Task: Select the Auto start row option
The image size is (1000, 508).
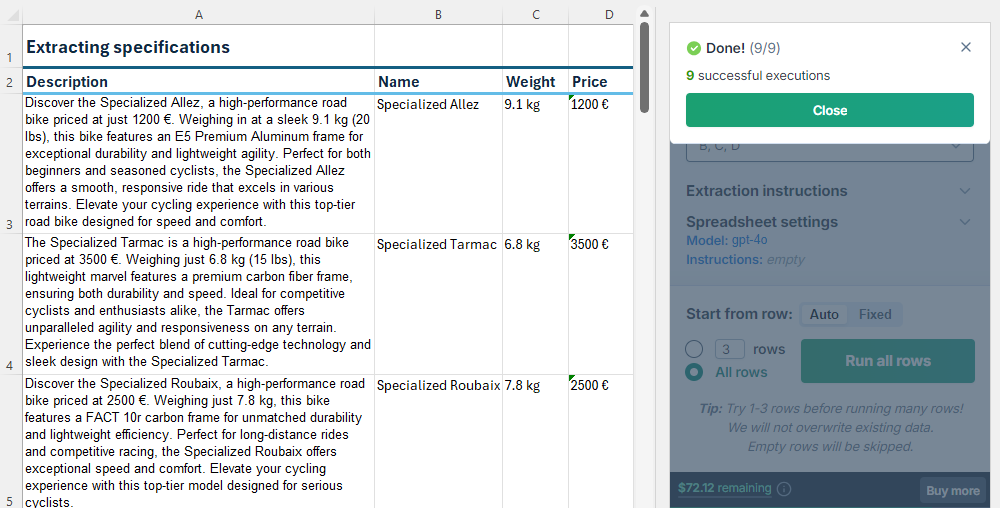Action: coord(824,314)
